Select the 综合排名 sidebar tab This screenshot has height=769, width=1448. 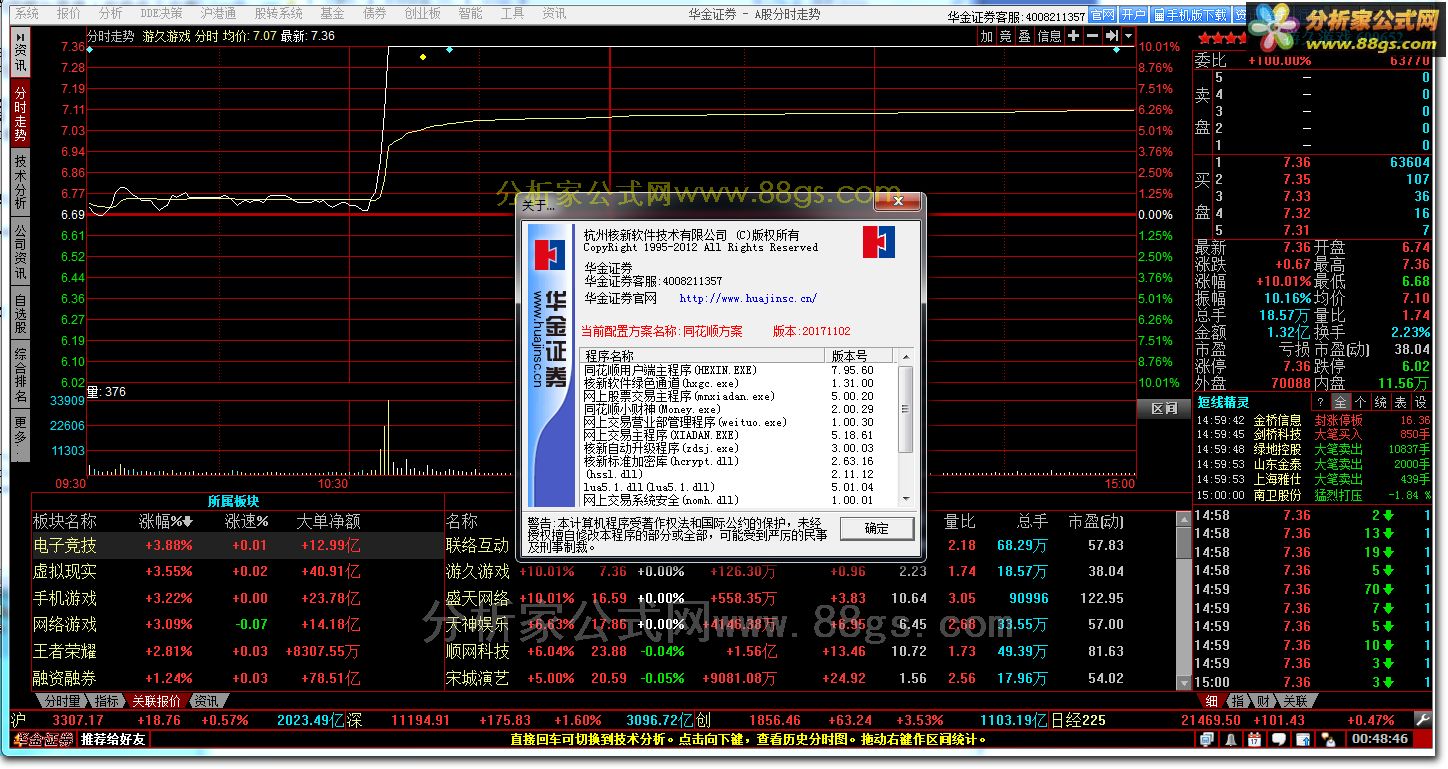[x=21, y=375]
